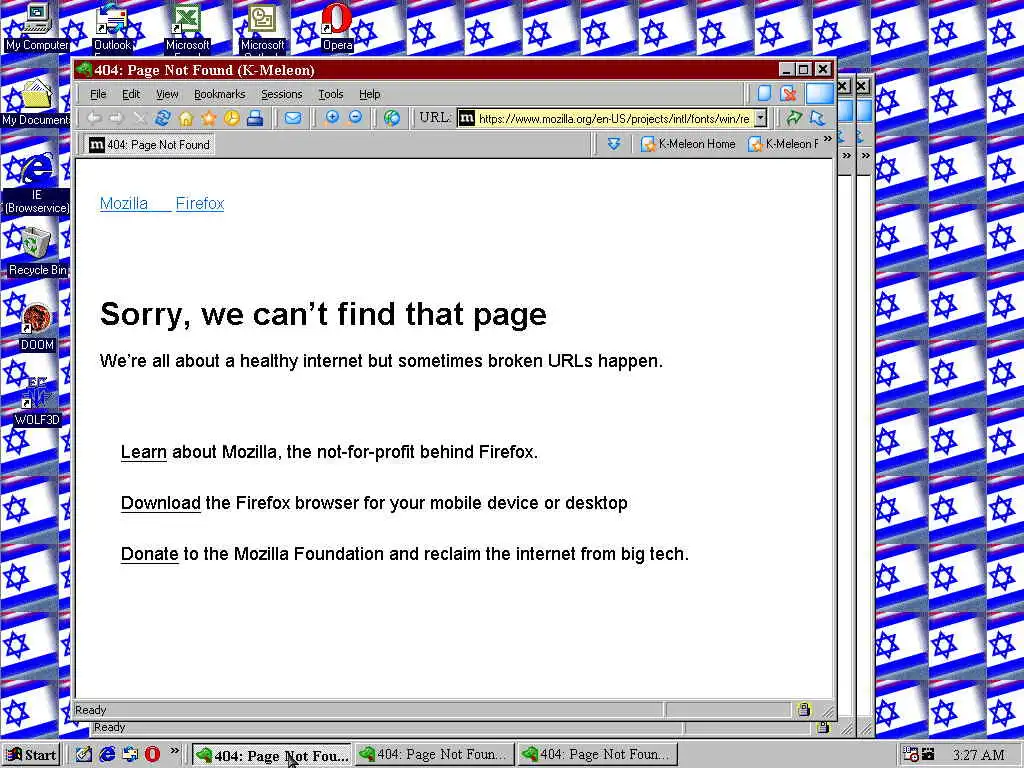The image size is (1024, 768).
Task: Open the K-Meleon Home bookmark button
Action: 688,144
